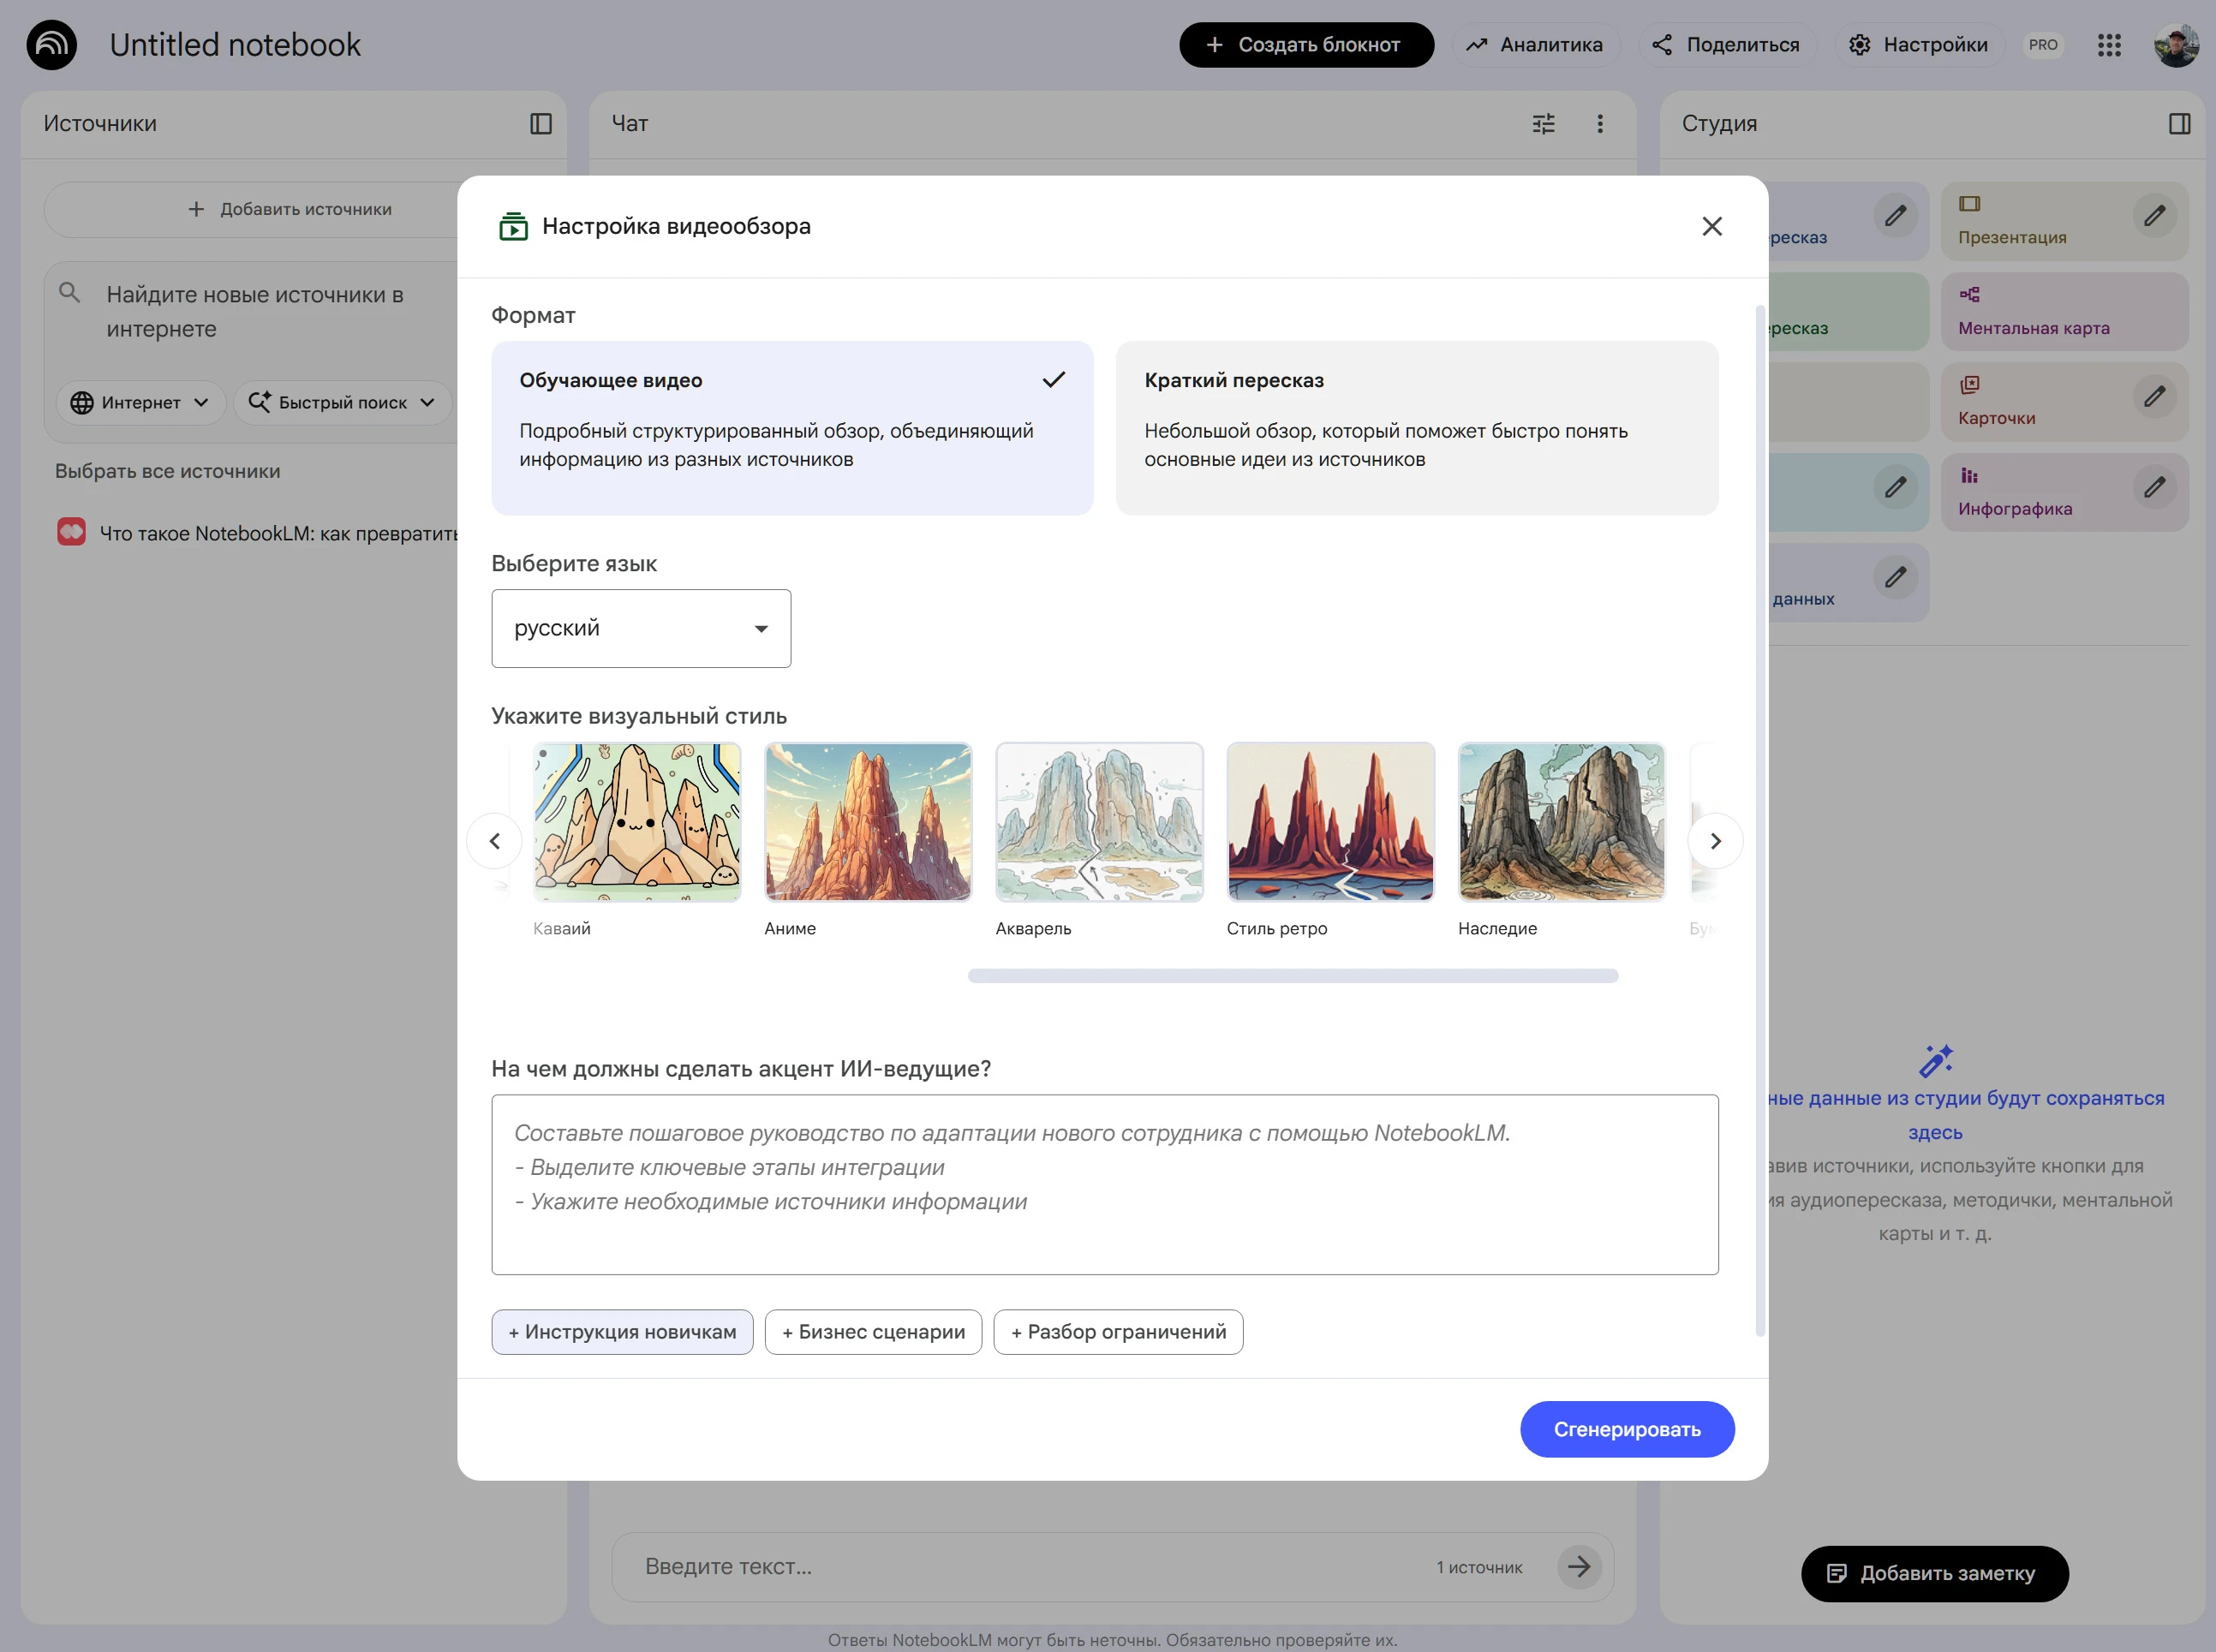The height and width of the screenshot is (1652, 2216).
Task: Toggle the Инструкция новичкам suggestion chip
Action: point(622,1332)
